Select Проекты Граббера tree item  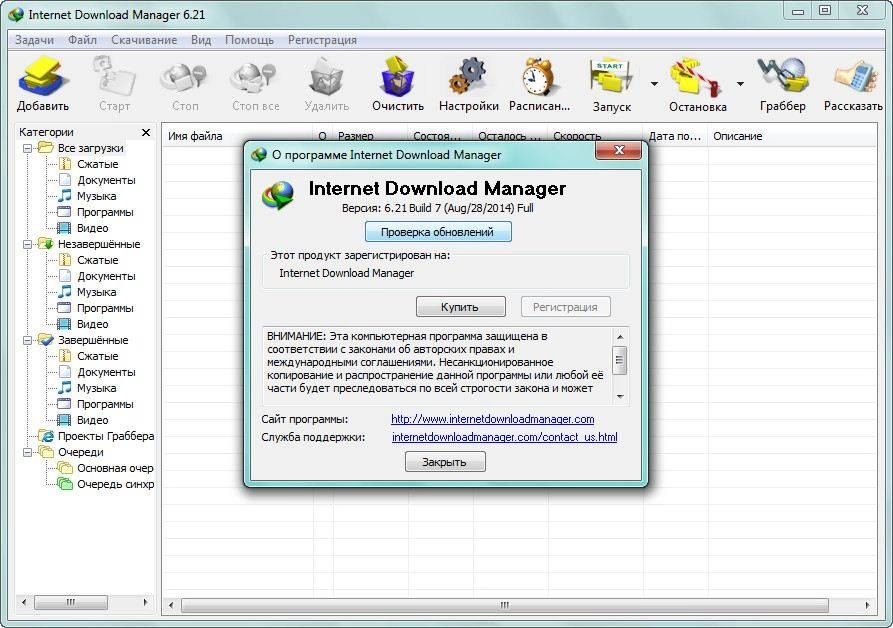(x=106, y=436)
